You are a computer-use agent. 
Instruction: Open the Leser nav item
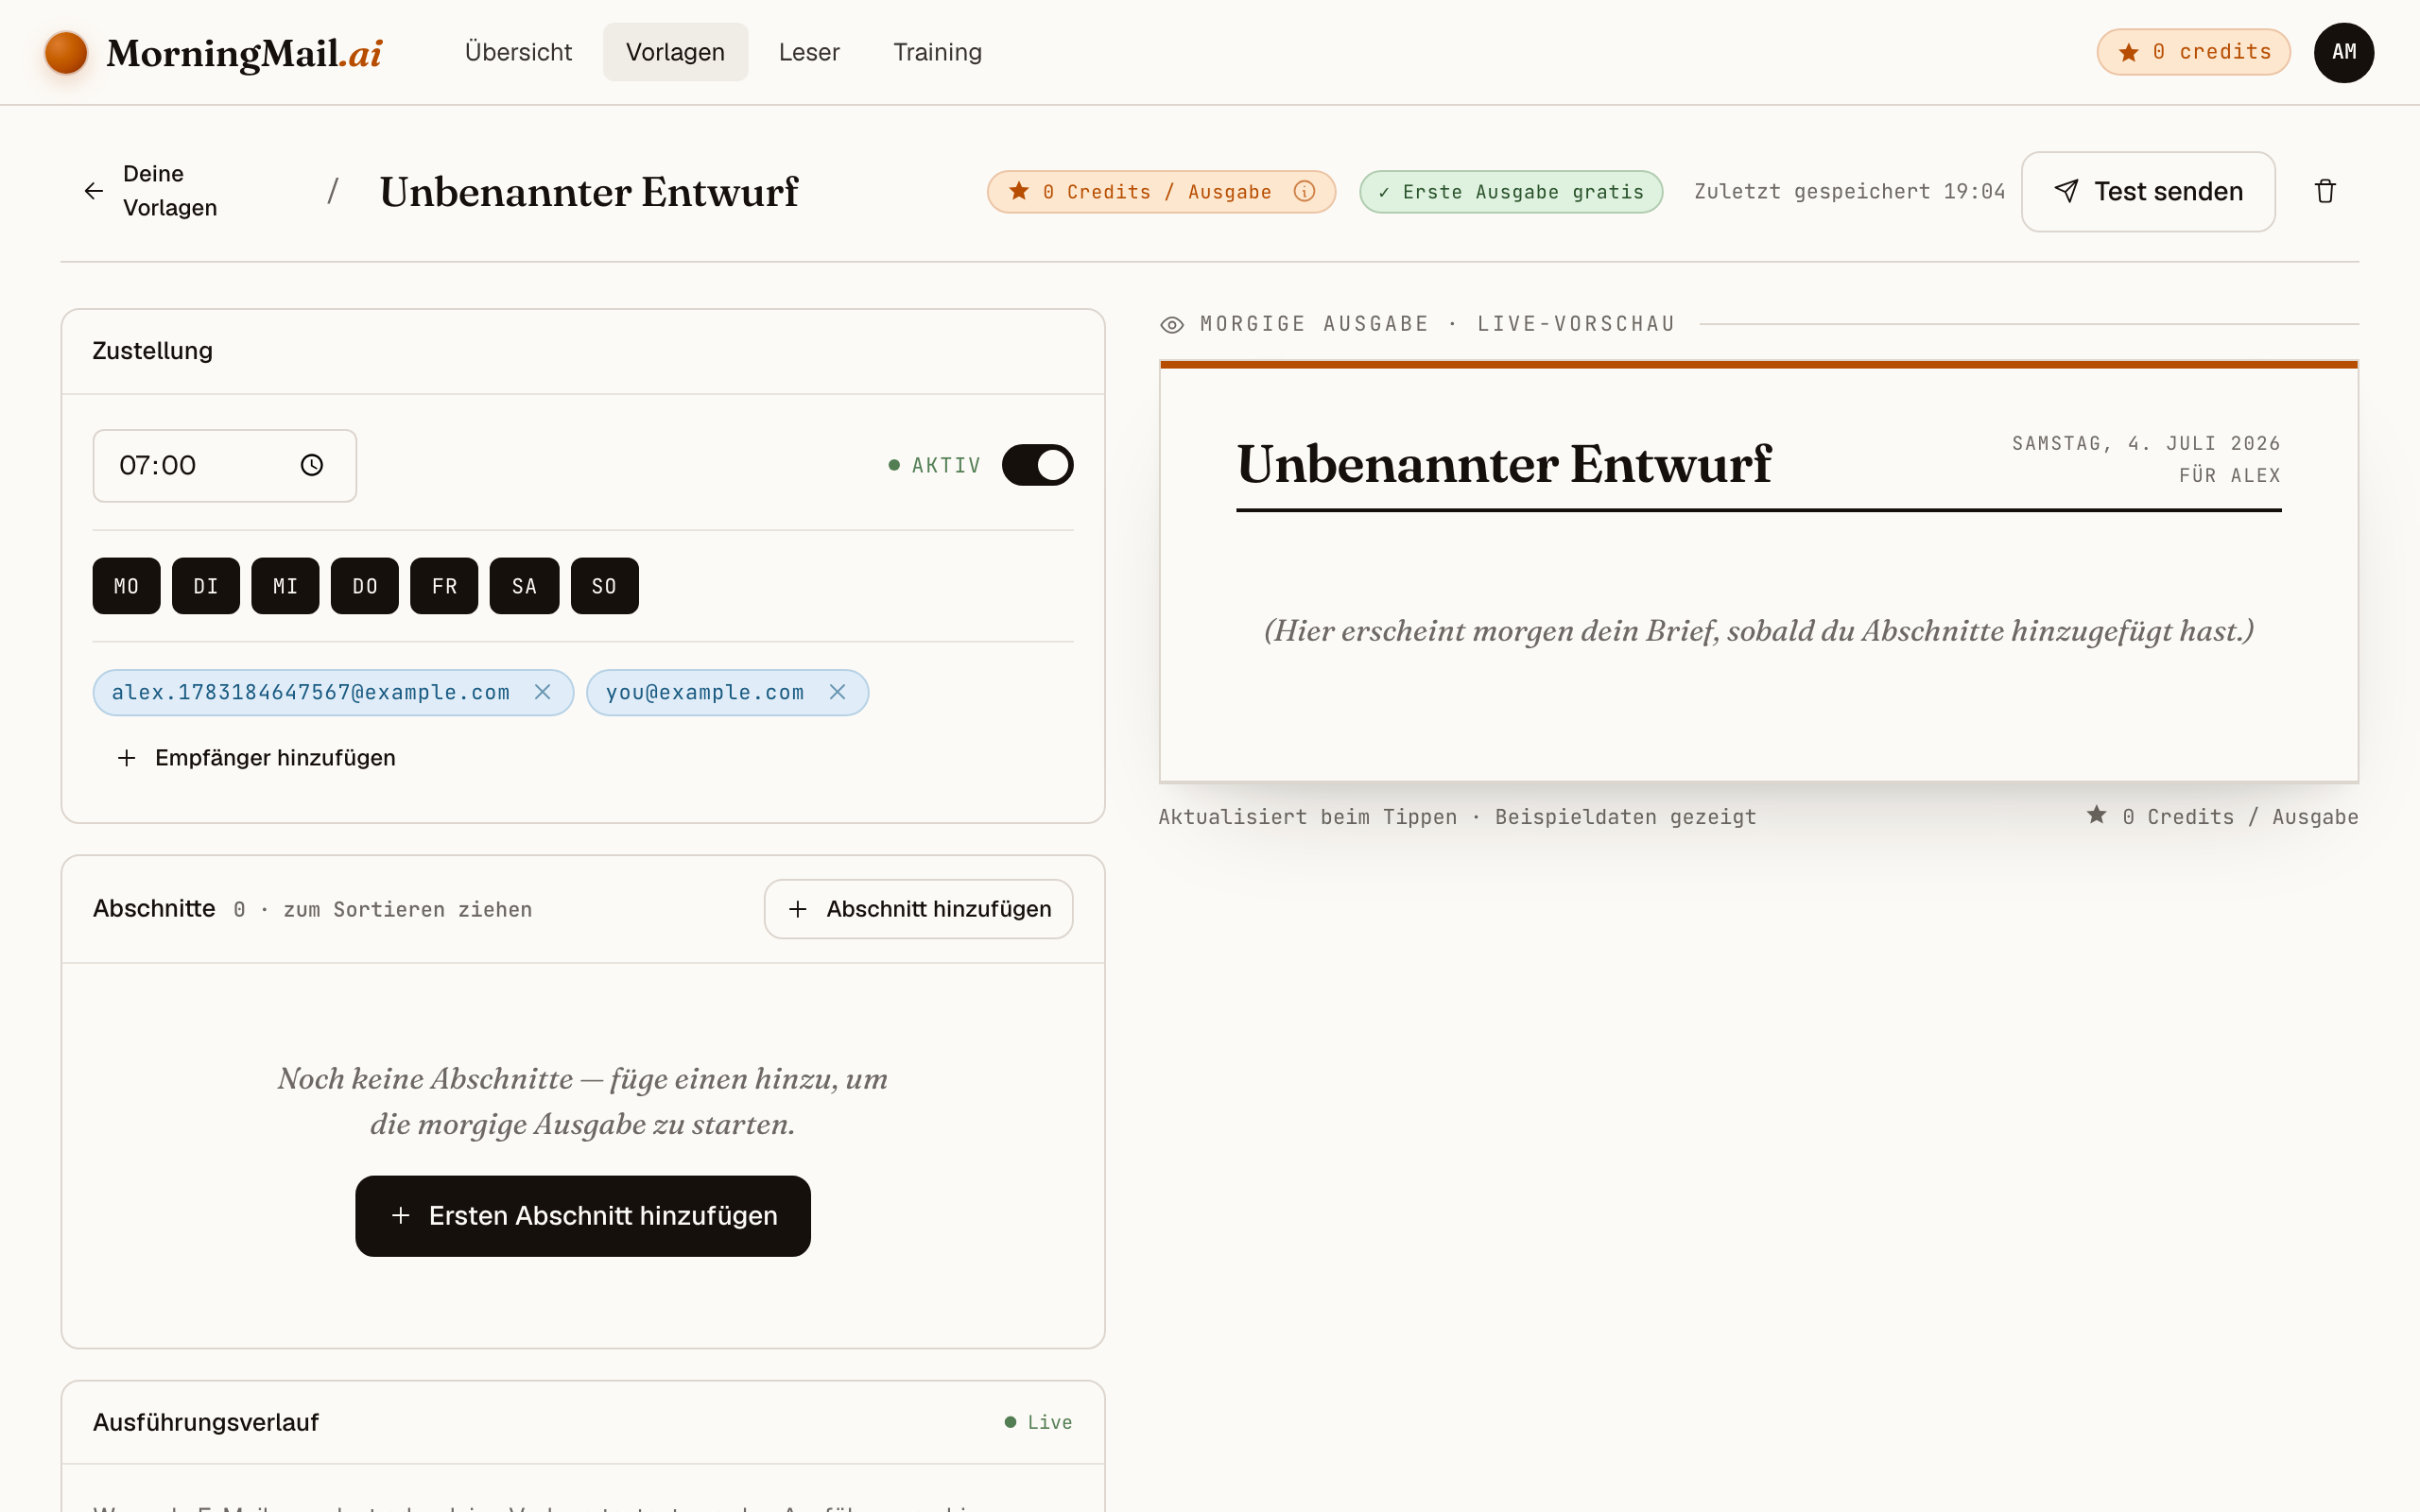click(809, 52)
